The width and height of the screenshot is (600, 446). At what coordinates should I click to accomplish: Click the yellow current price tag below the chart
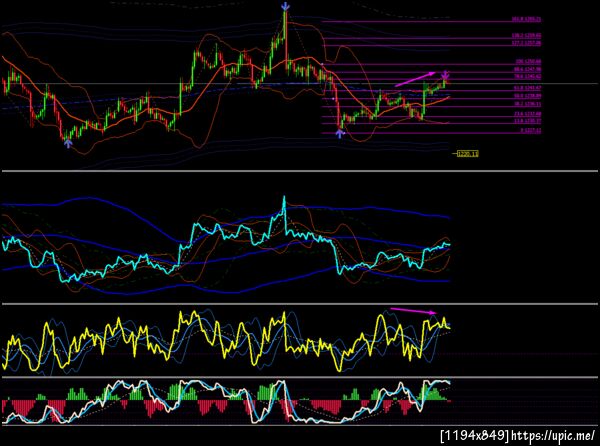pos(468,154)
